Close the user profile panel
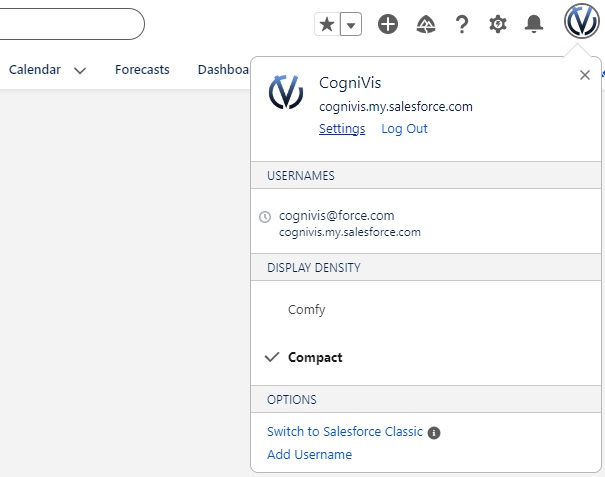 click(x=585, y=75)
